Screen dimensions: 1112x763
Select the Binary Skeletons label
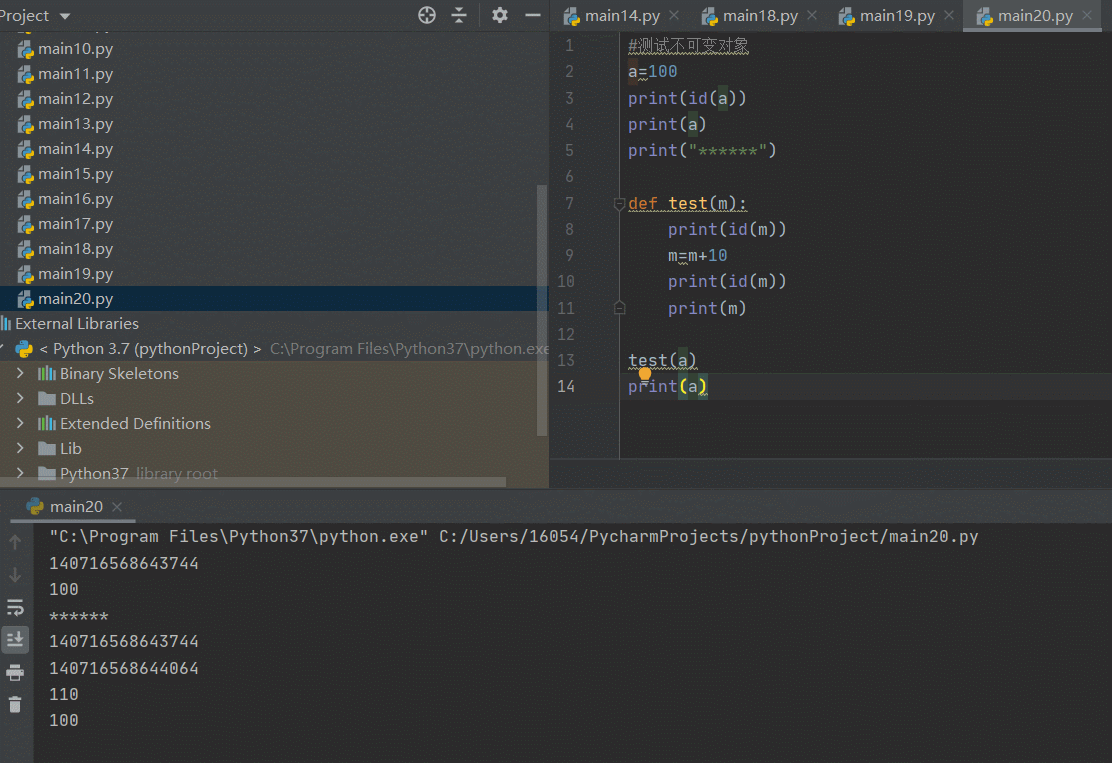click(119, 373)
